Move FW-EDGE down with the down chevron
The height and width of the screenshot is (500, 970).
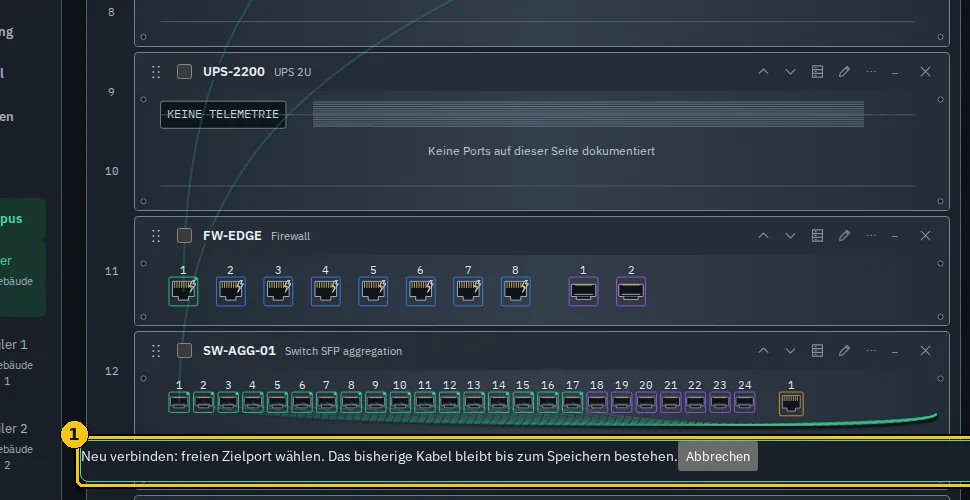[790, 236]
